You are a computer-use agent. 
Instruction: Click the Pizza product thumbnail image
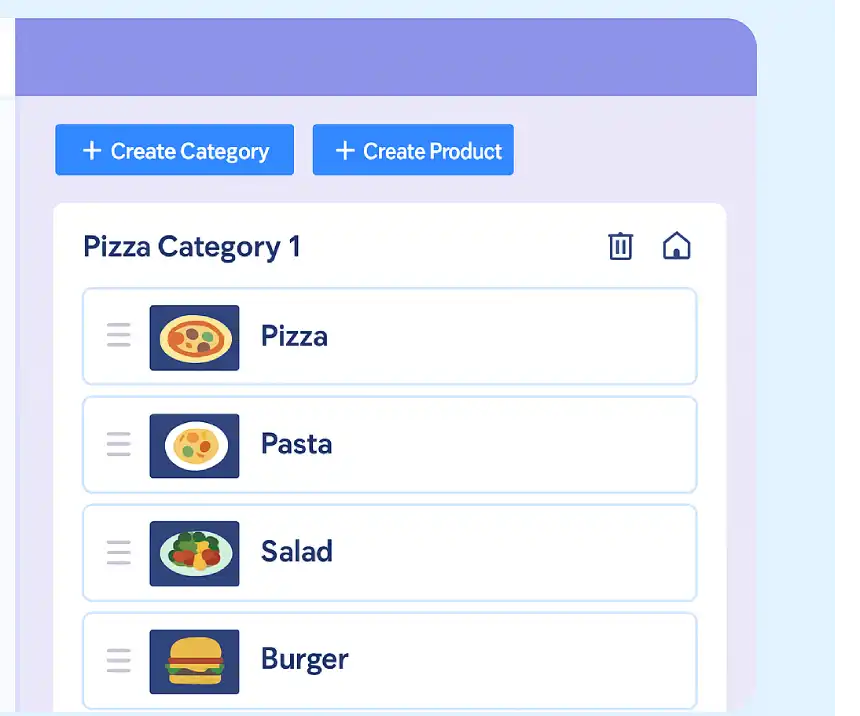pyautogui.click(x=194, y=336)
